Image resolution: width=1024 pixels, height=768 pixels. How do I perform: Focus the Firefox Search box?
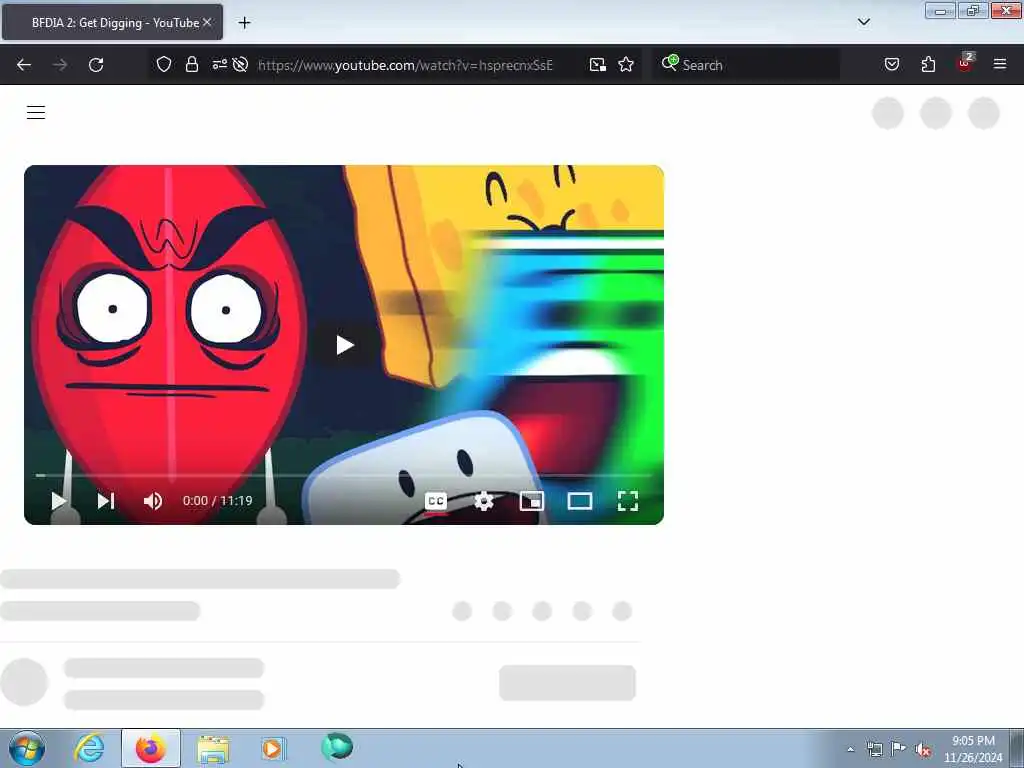[747, 65]
